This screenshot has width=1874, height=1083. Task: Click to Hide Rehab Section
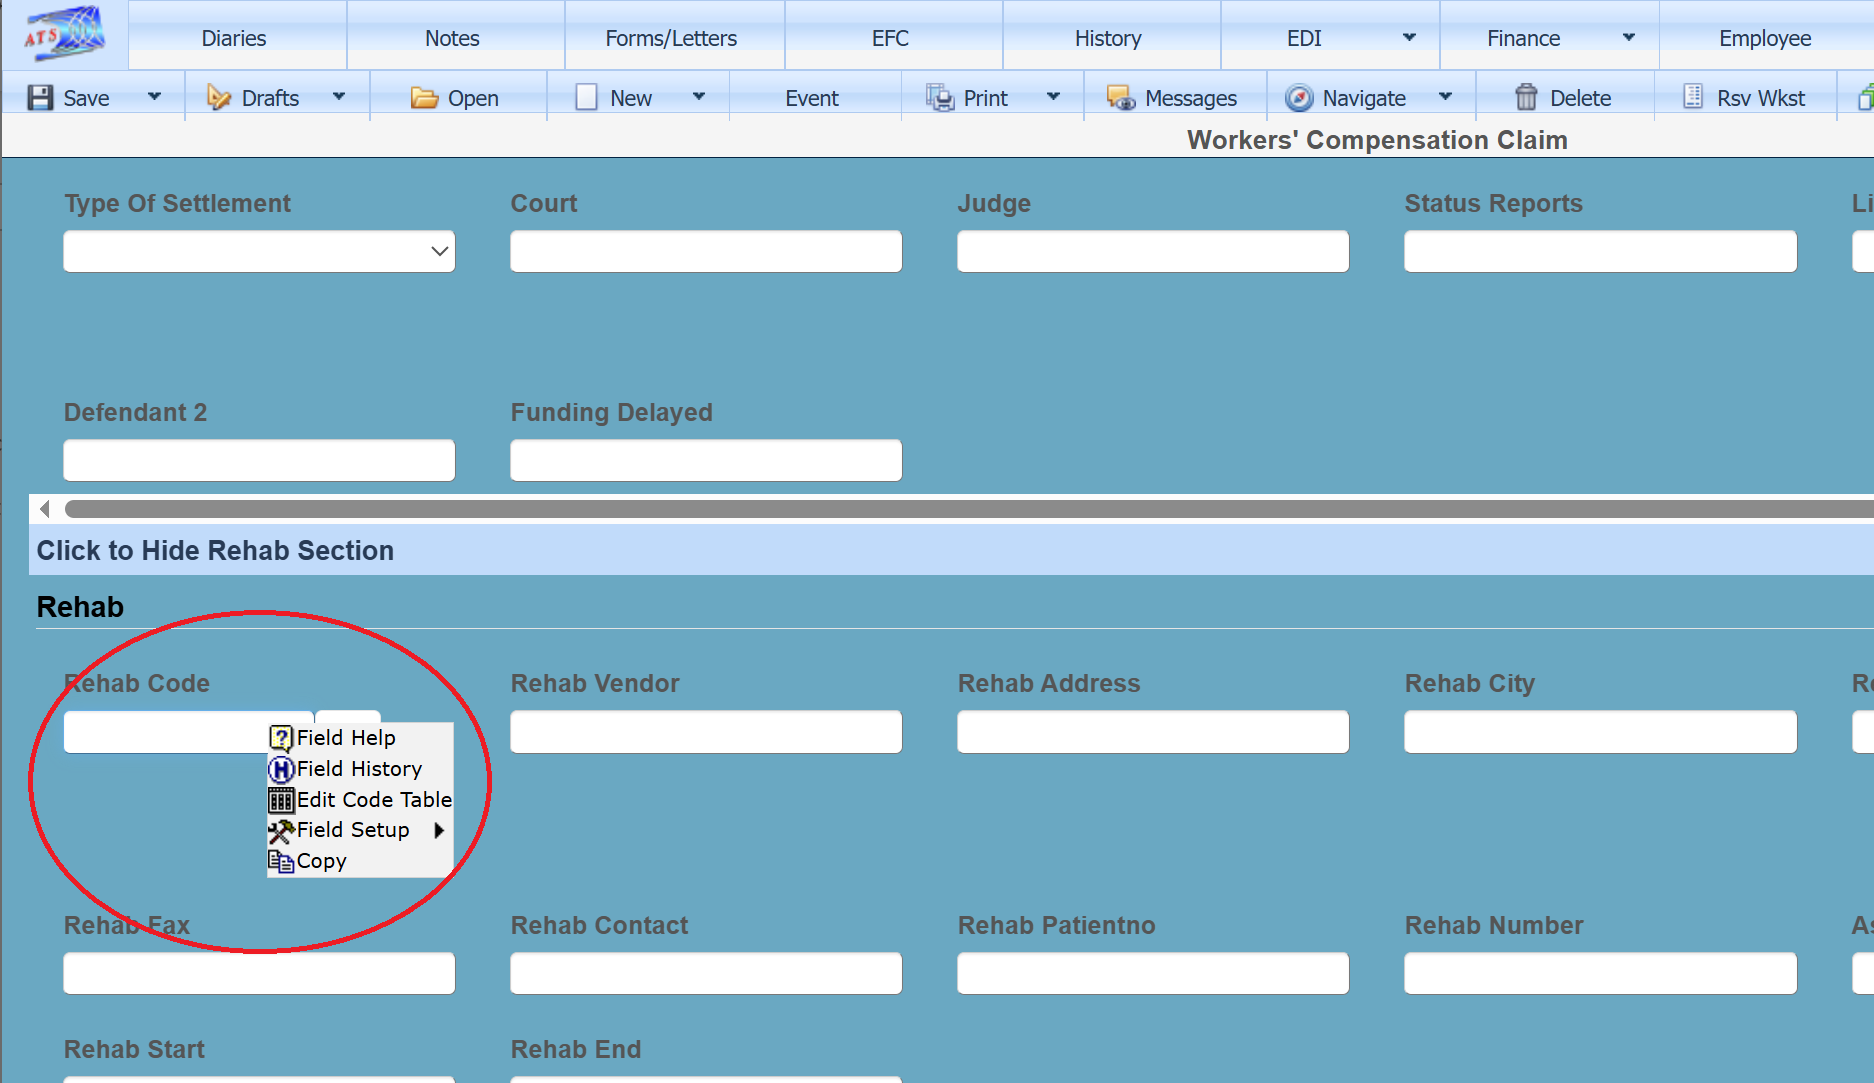point(215,551)
